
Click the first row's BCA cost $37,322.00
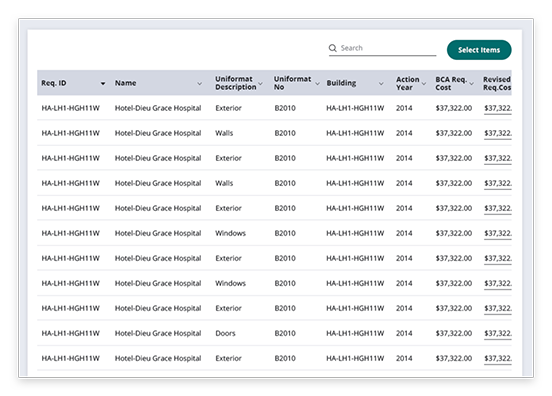(x=453, y=108)
